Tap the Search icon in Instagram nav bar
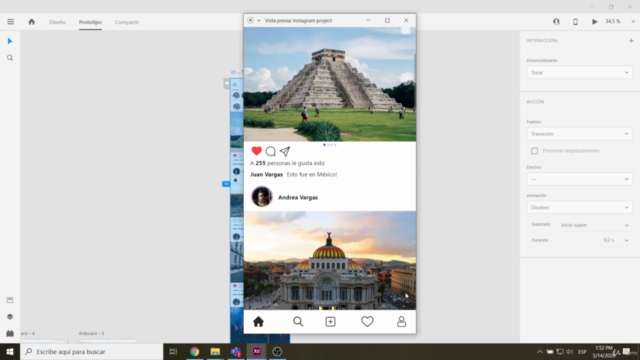The image size is (640, 360). click(x=298, y=322)
